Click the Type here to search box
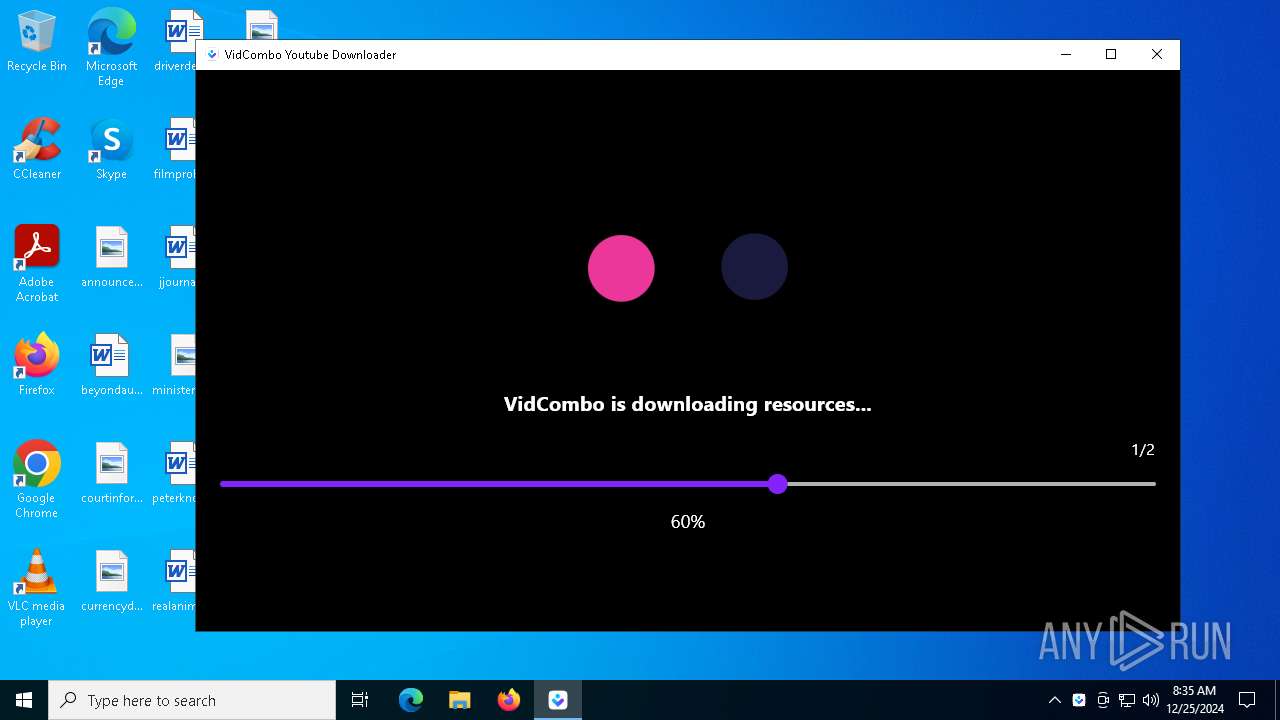The image size is (1280, 720). pos(192,700)
